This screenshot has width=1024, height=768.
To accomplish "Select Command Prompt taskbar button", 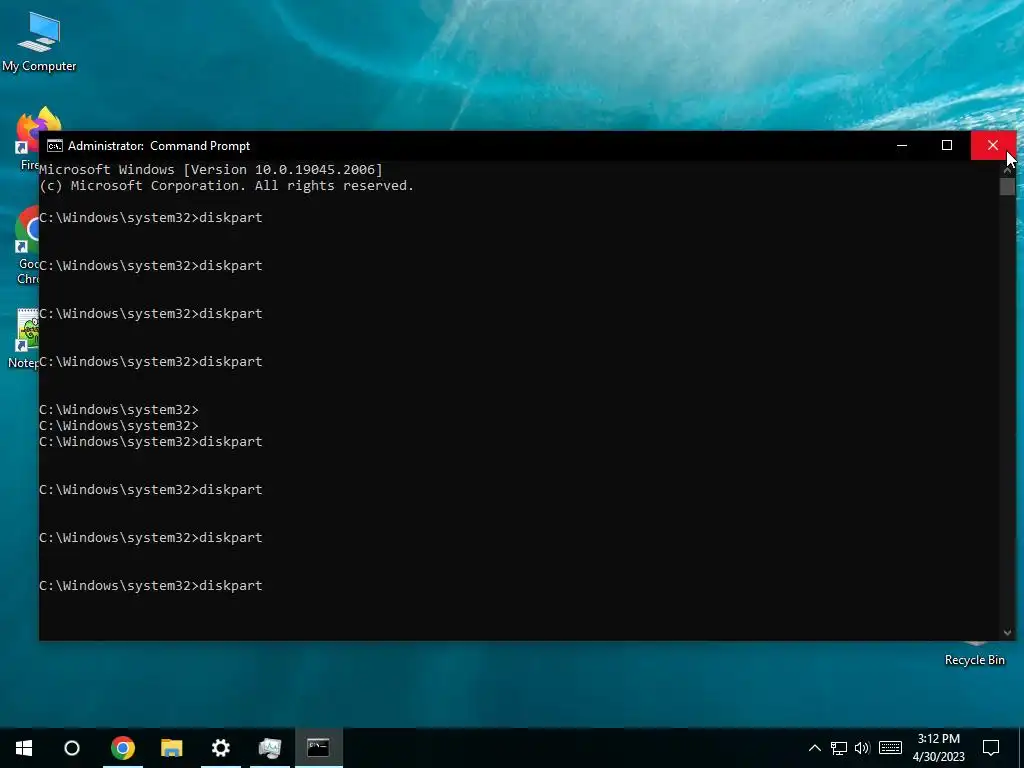I will (x=319, y=748).
